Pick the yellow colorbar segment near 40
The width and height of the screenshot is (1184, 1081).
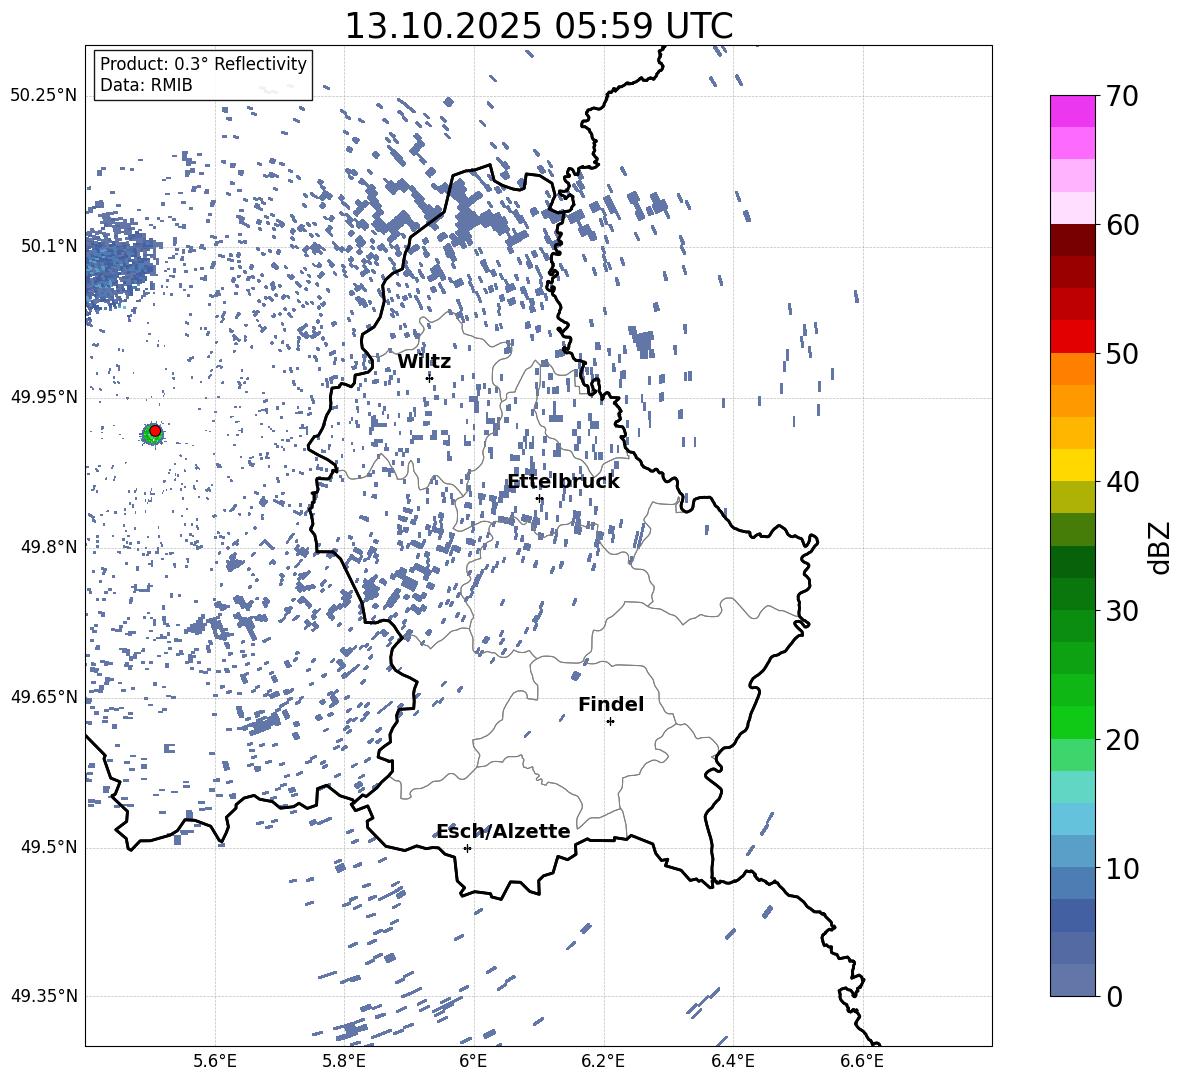[x=1072, y=465]
